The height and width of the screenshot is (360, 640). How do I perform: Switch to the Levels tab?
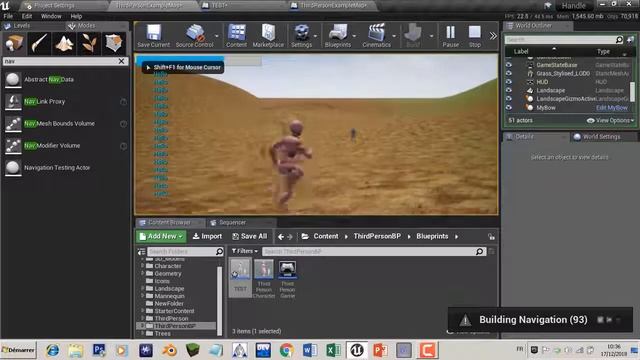pyautogui.click(x=21, y=25)
